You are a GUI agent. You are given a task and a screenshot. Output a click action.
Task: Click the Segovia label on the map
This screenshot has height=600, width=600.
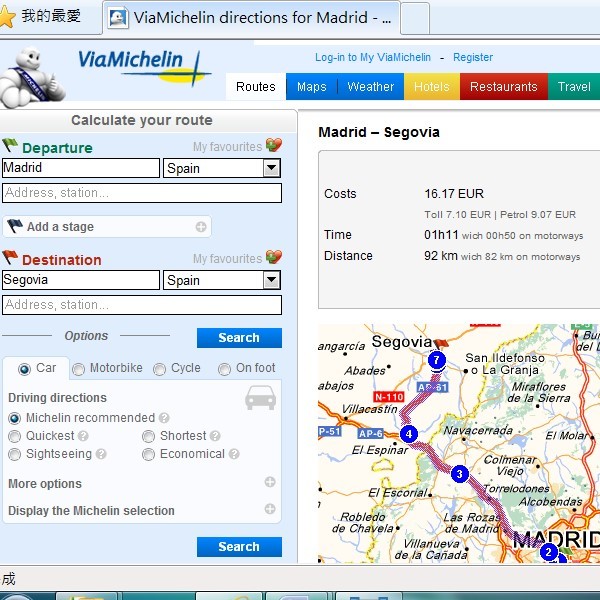(x=402, y=341)
